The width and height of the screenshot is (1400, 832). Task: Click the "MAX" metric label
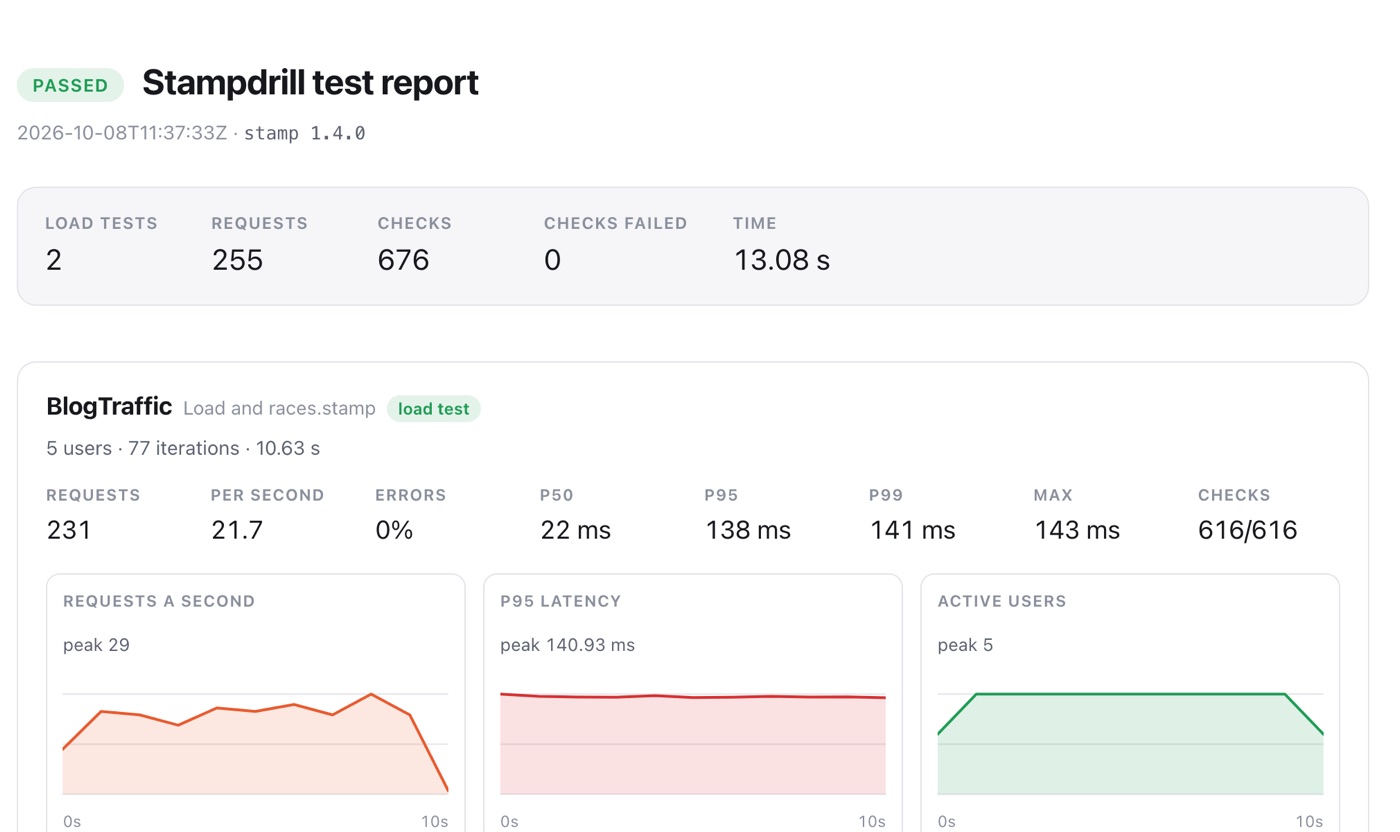[1053, 495]
